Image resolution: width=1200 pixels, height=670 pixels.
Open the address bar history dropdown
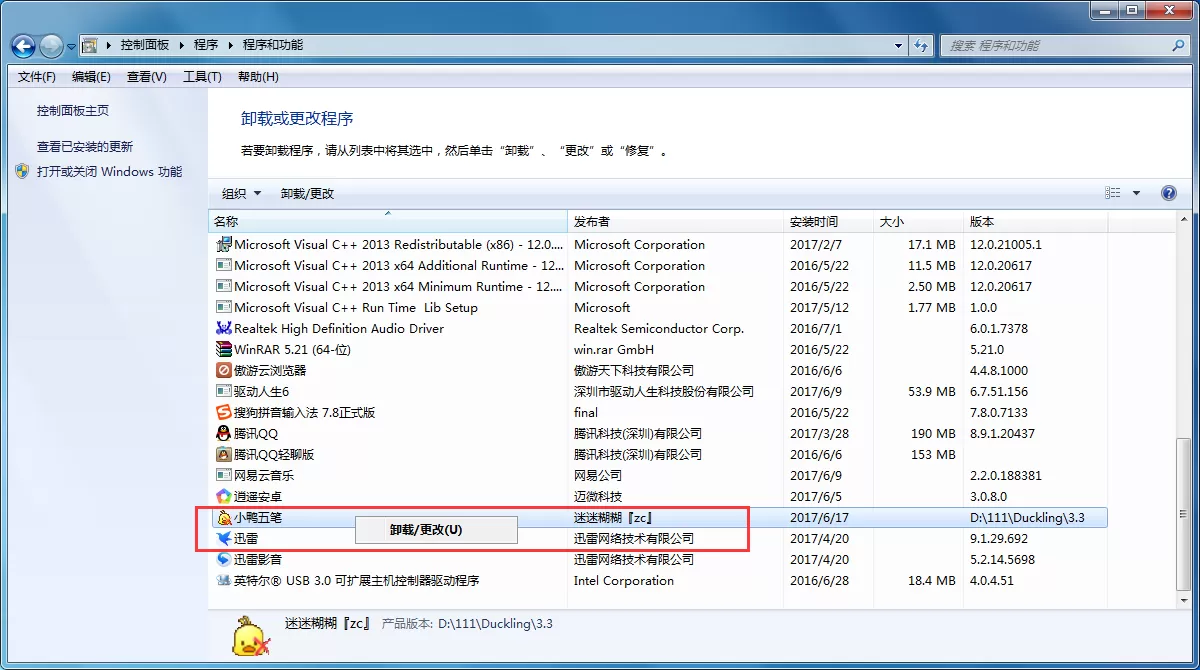[x=899, y=45]
